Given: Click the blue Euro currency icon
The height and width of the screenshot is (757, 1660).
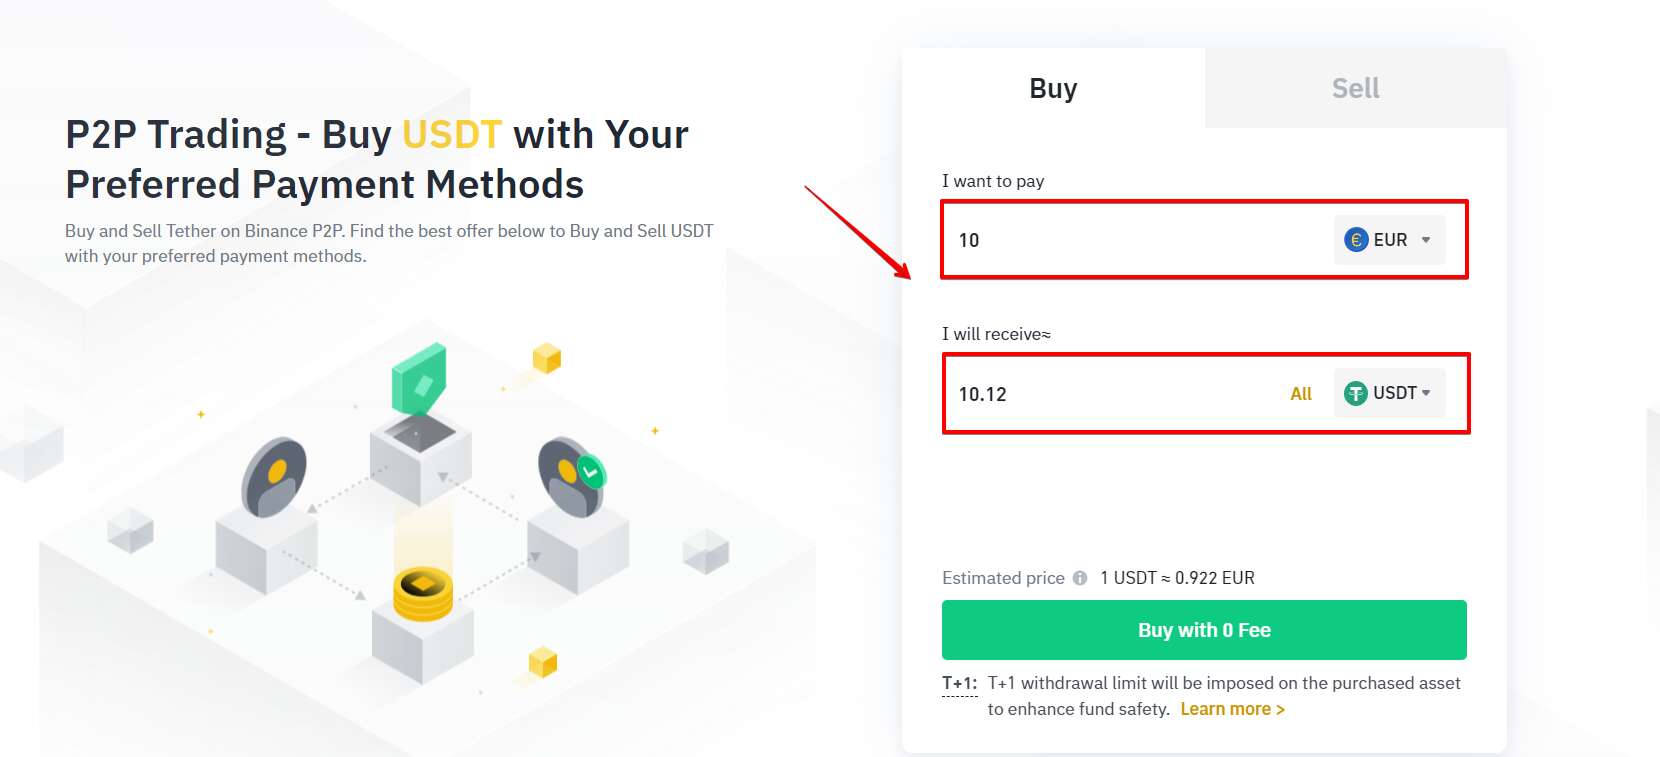Looking at the screenshot, I should (1356, 240).
